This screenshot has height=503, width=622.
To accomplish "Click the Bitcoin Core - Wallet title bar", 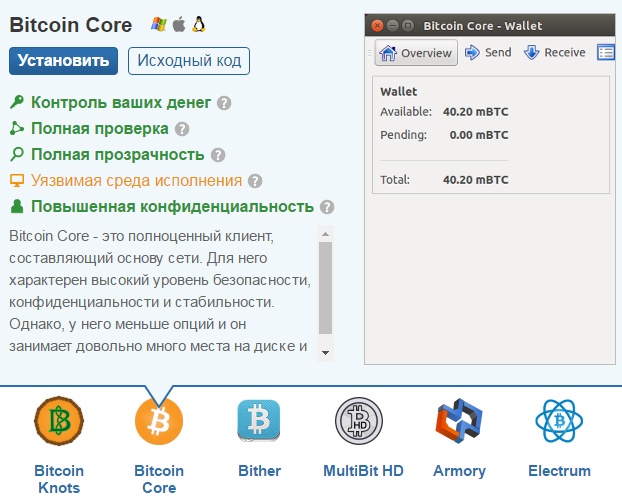I will [x=490, y=26].
